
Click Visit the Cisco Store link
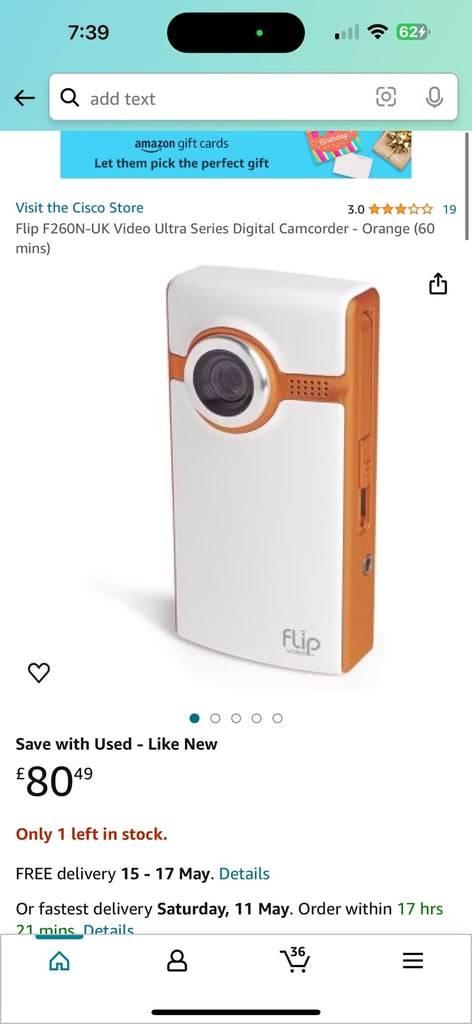pyautogui.click(x=80, y=208)
